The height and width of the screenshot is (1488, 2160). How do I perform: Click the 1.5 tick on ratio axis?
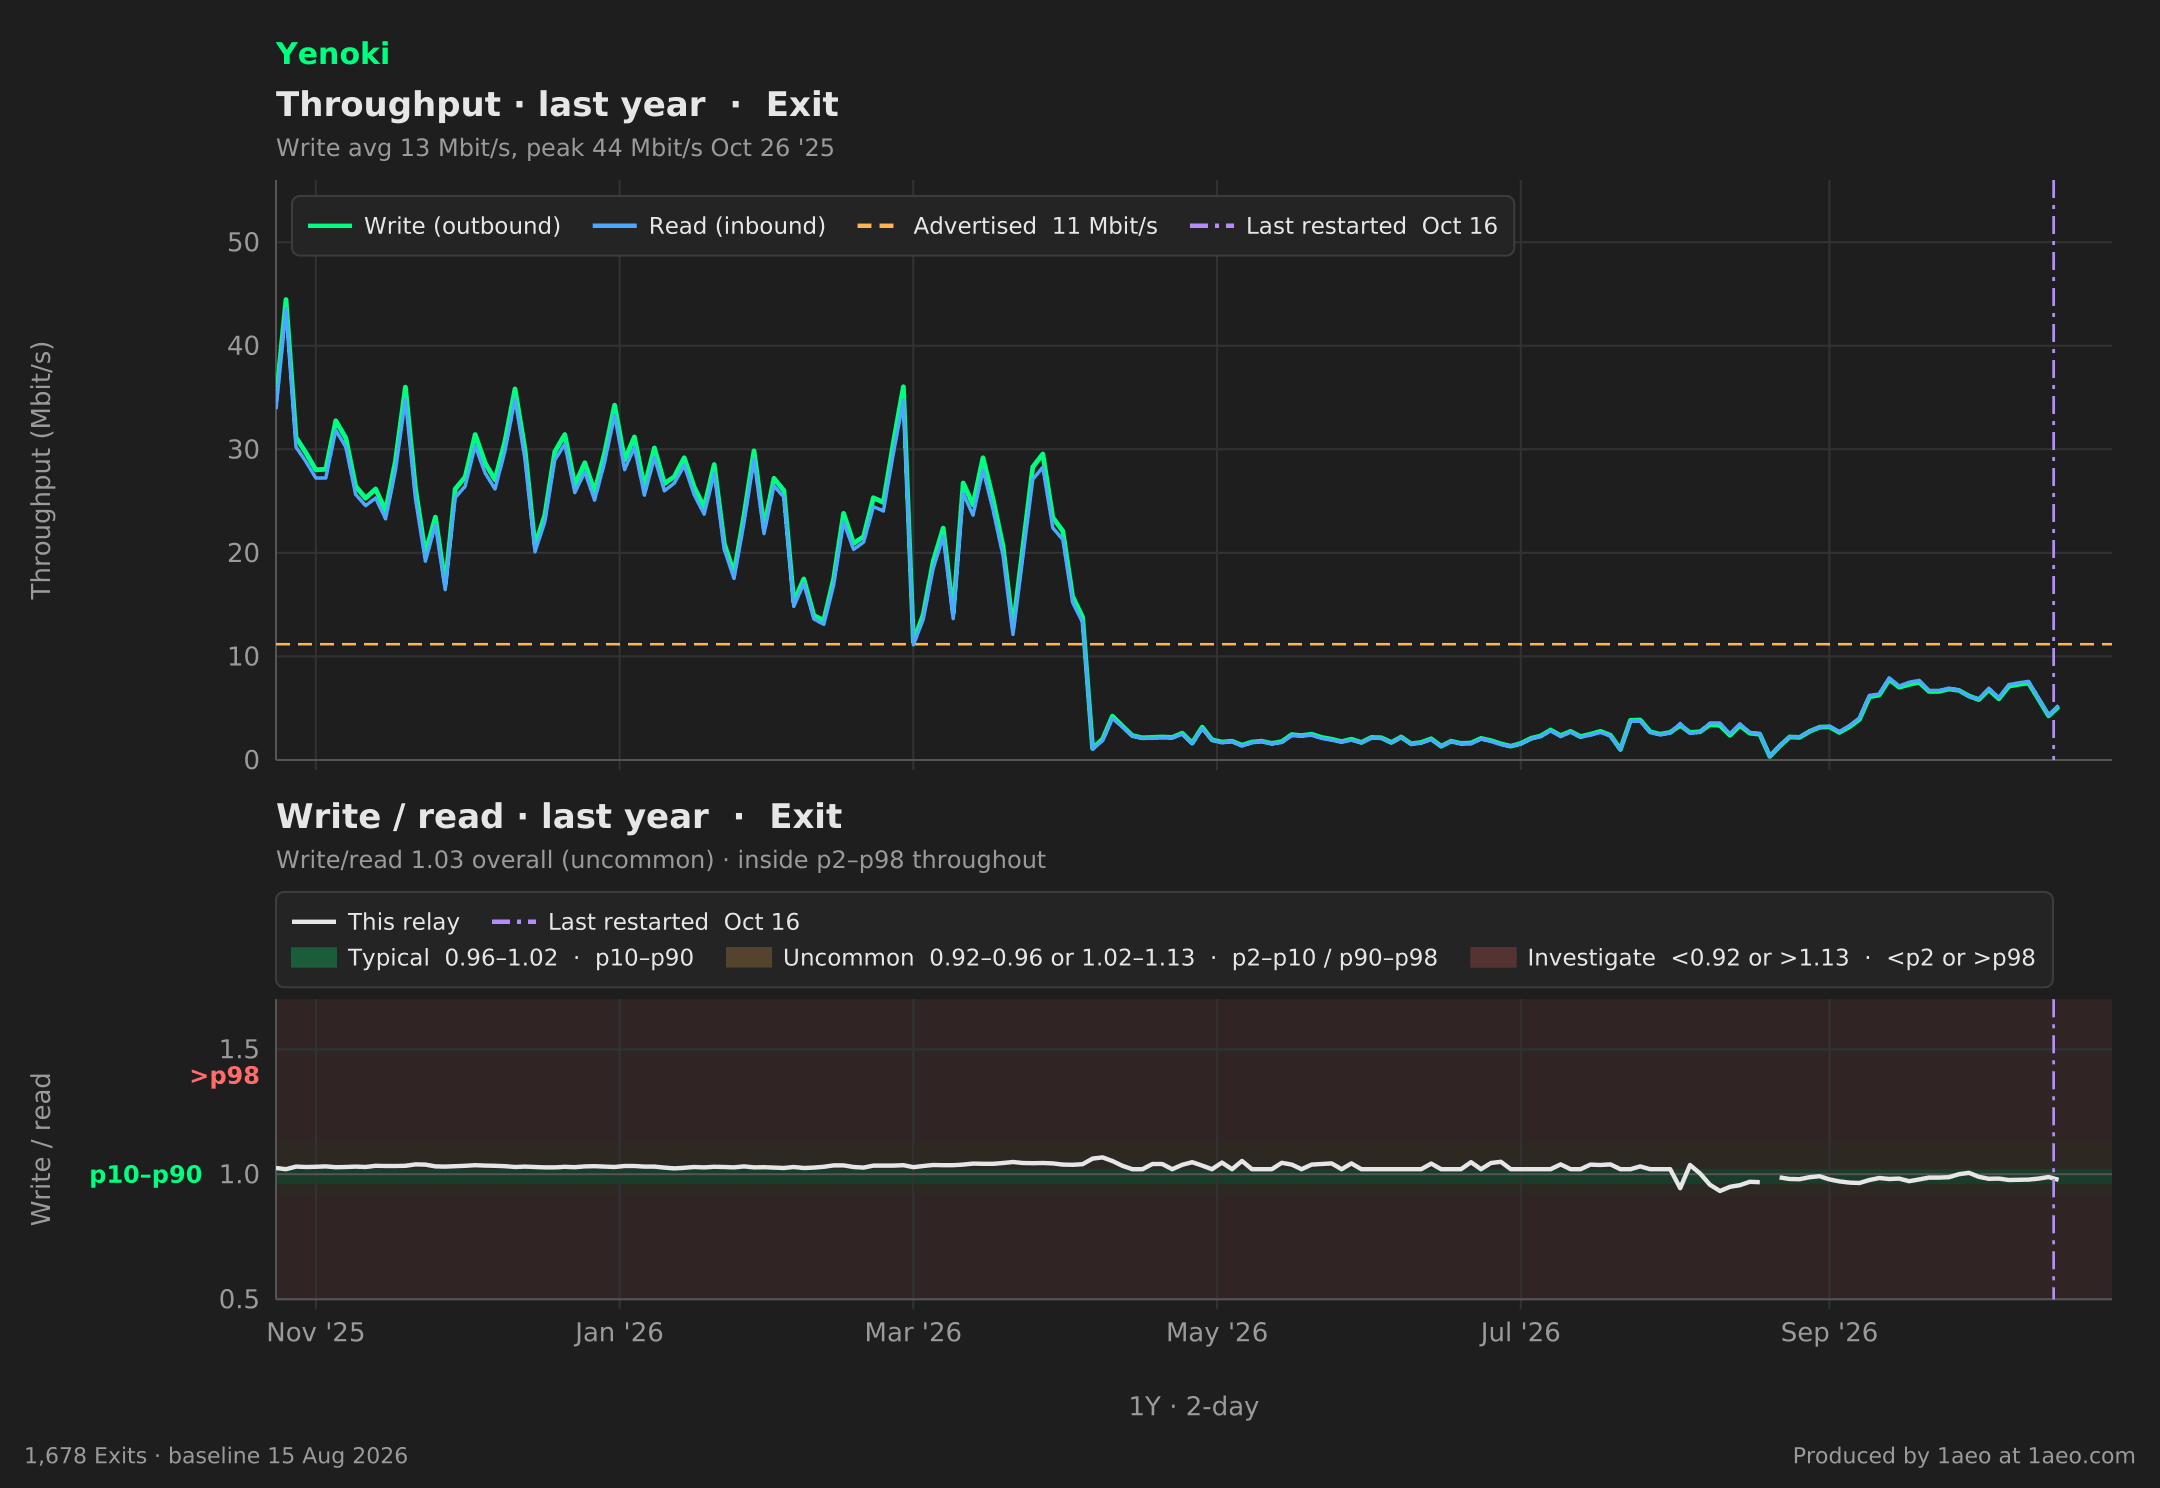(239, 1050)
